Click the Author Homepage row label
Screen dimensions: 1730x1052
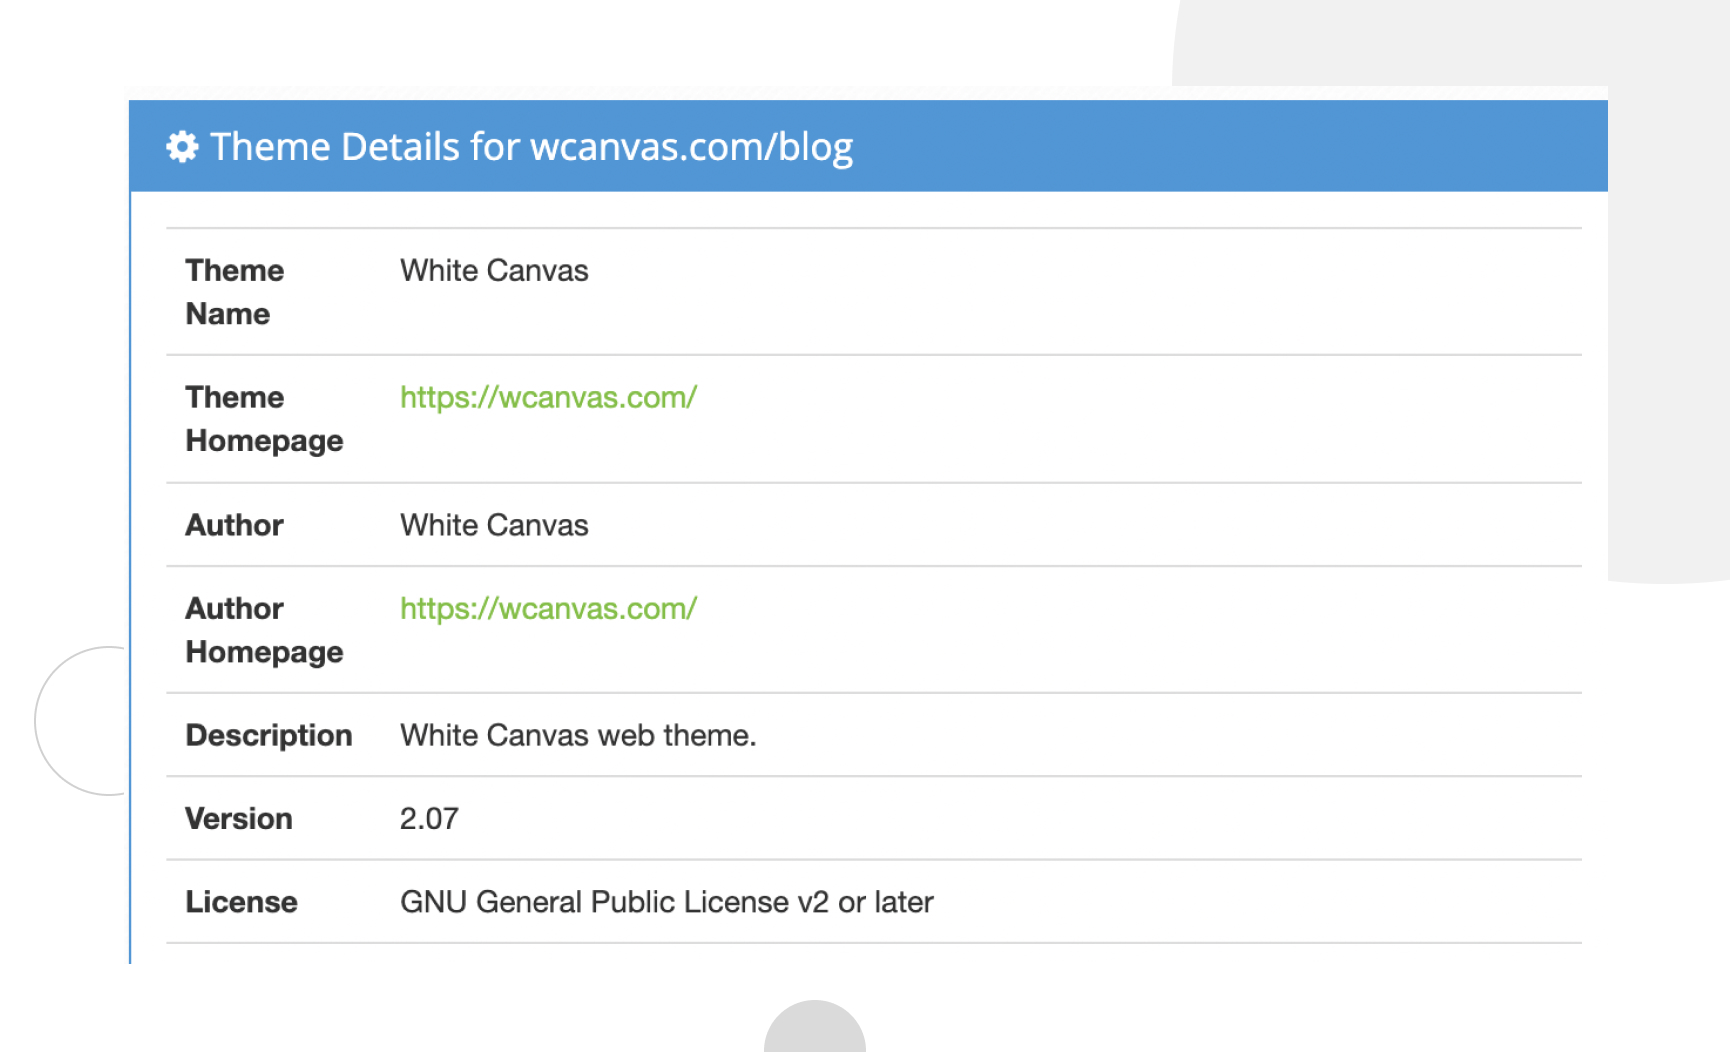263,630
